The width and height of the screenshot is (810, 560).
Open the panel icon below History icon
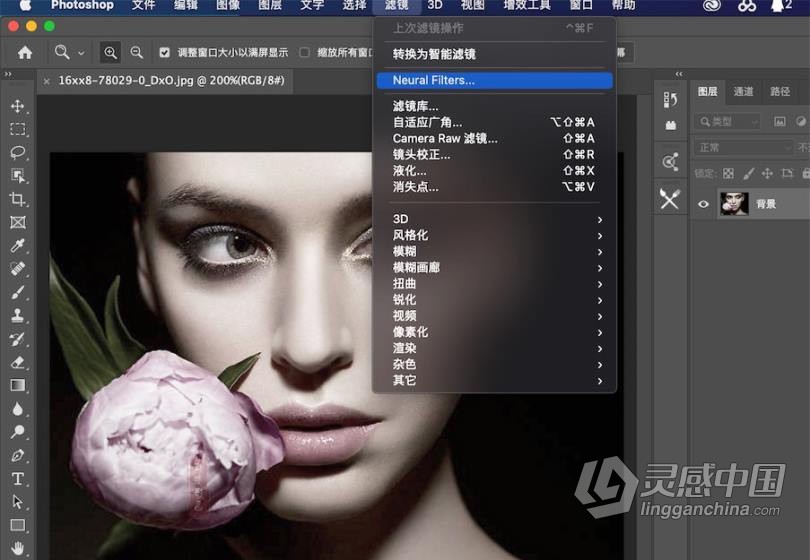pos(671,125)
